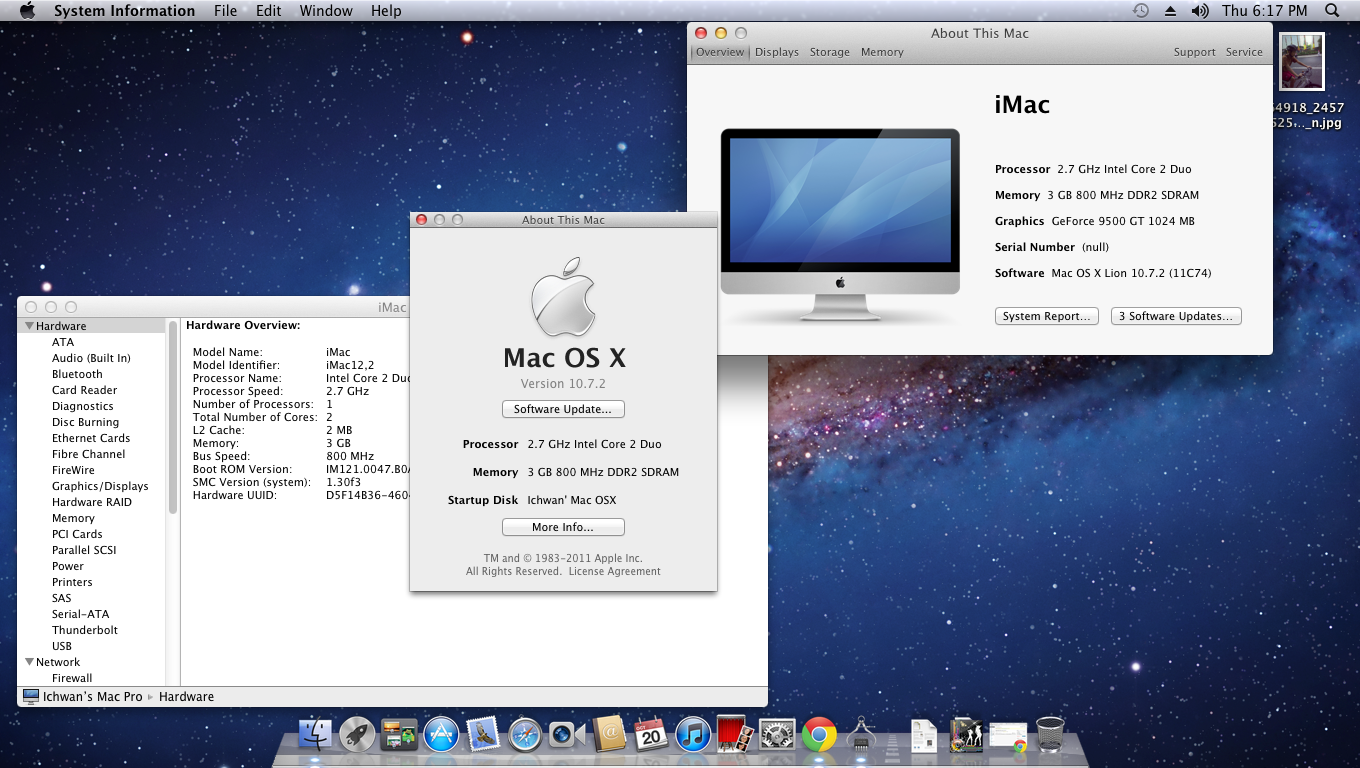
Task: Open System Preferences gear in Dock
Action: (x=777, y=736)
